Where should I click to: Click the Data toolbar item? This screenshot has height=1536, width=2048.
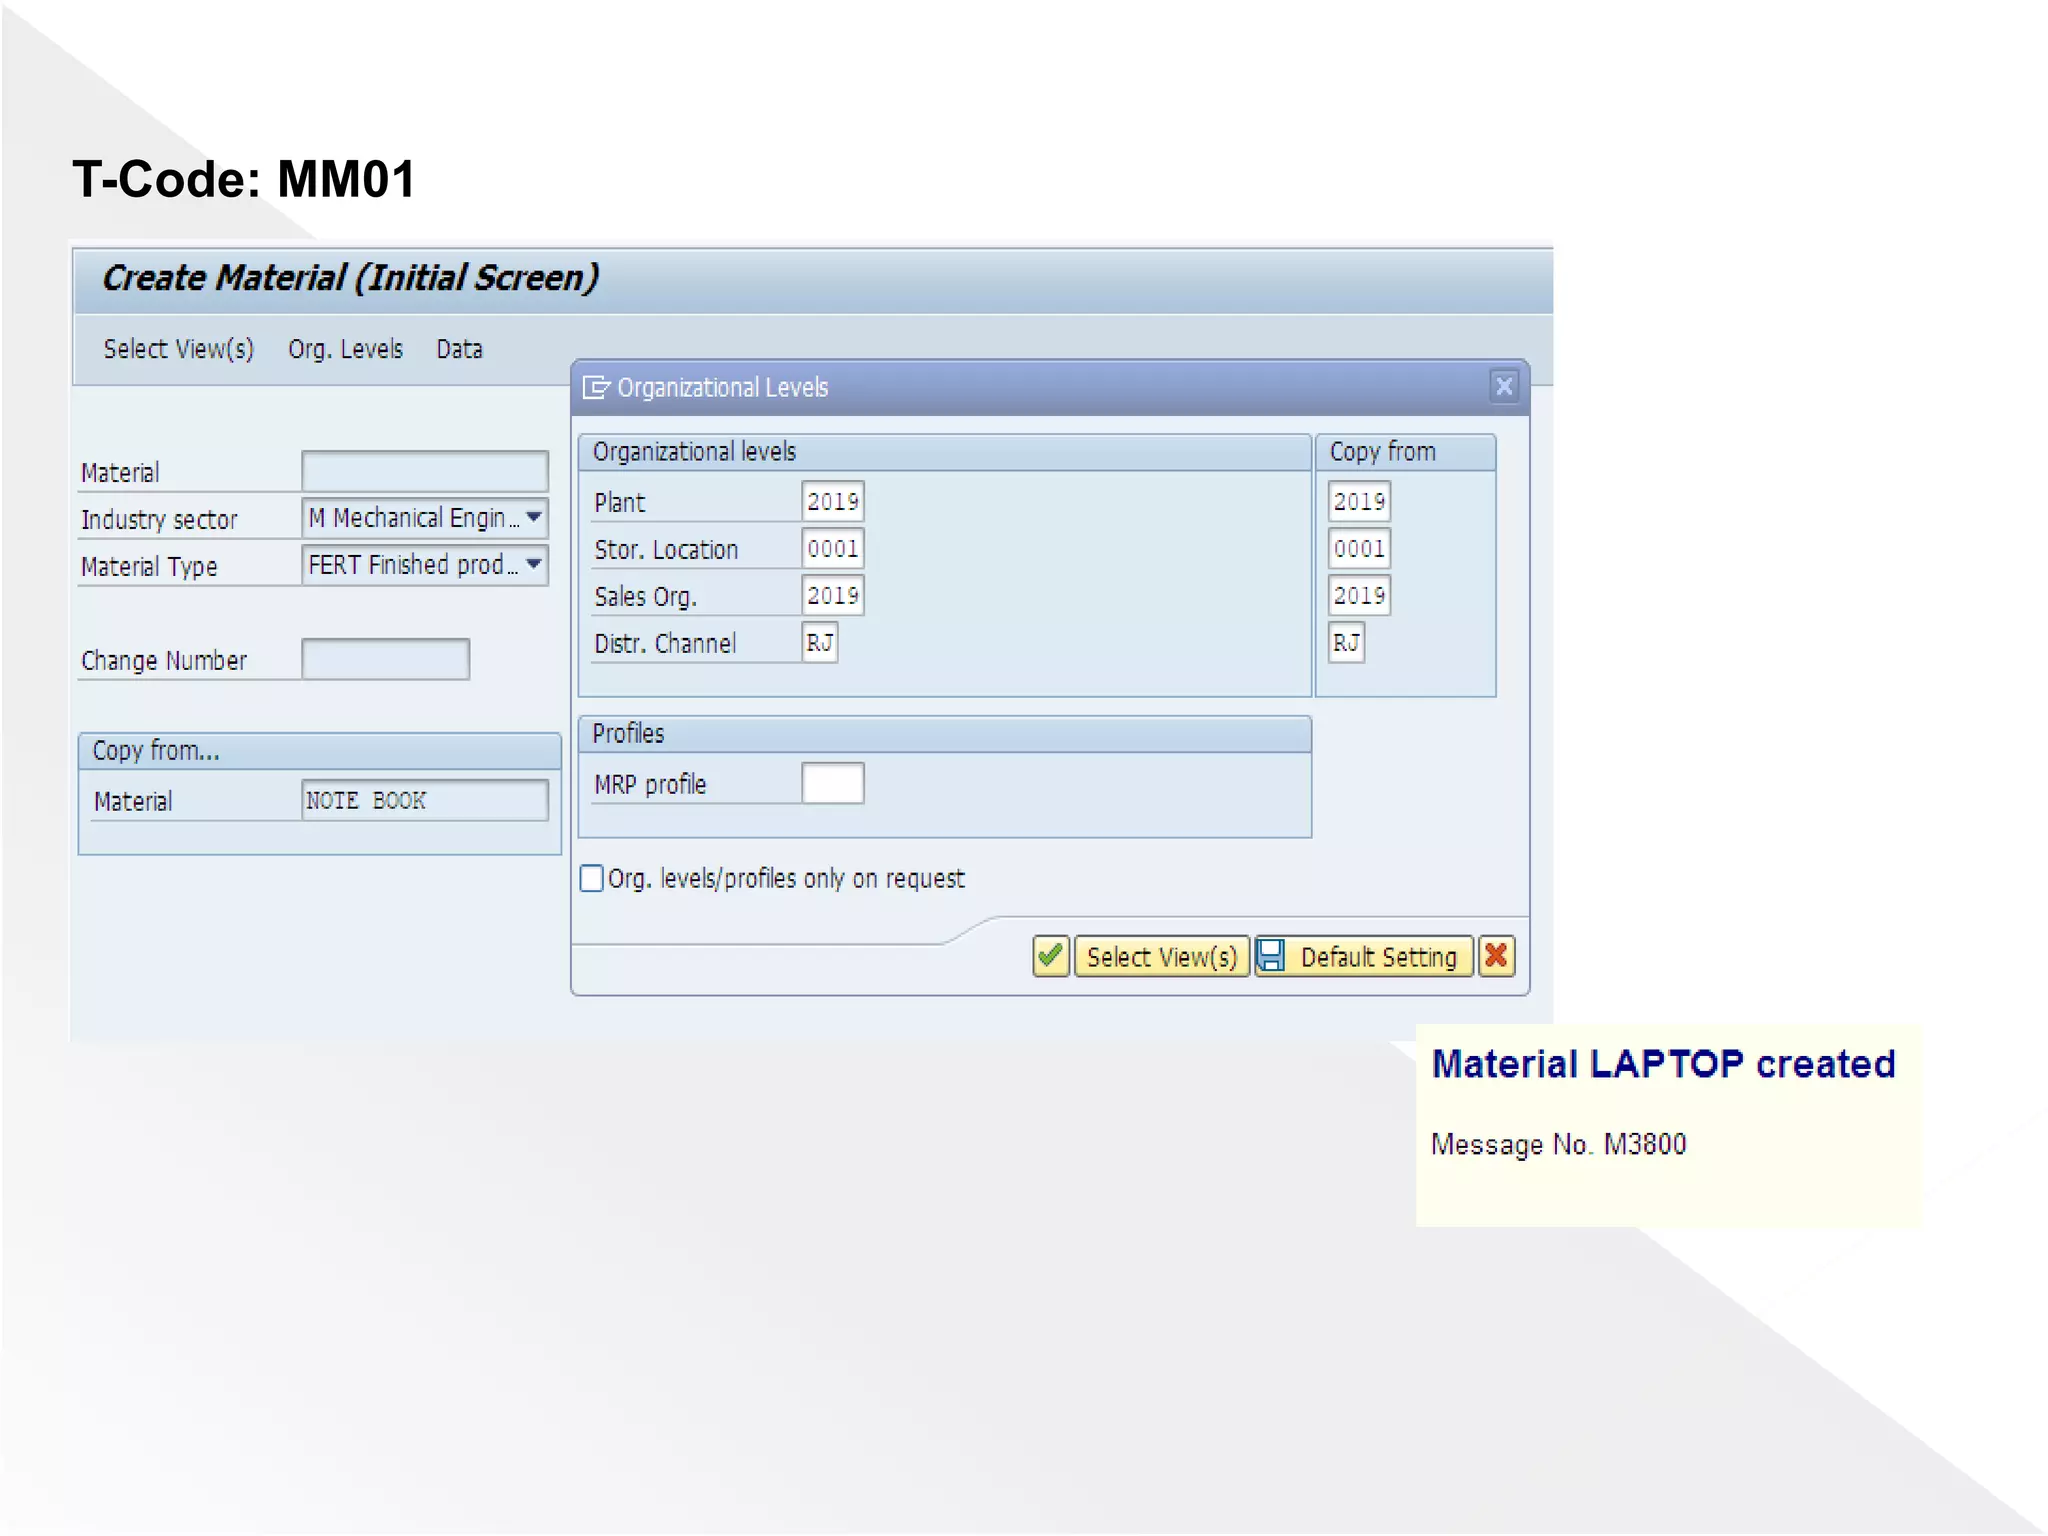(x=459, y=349)
